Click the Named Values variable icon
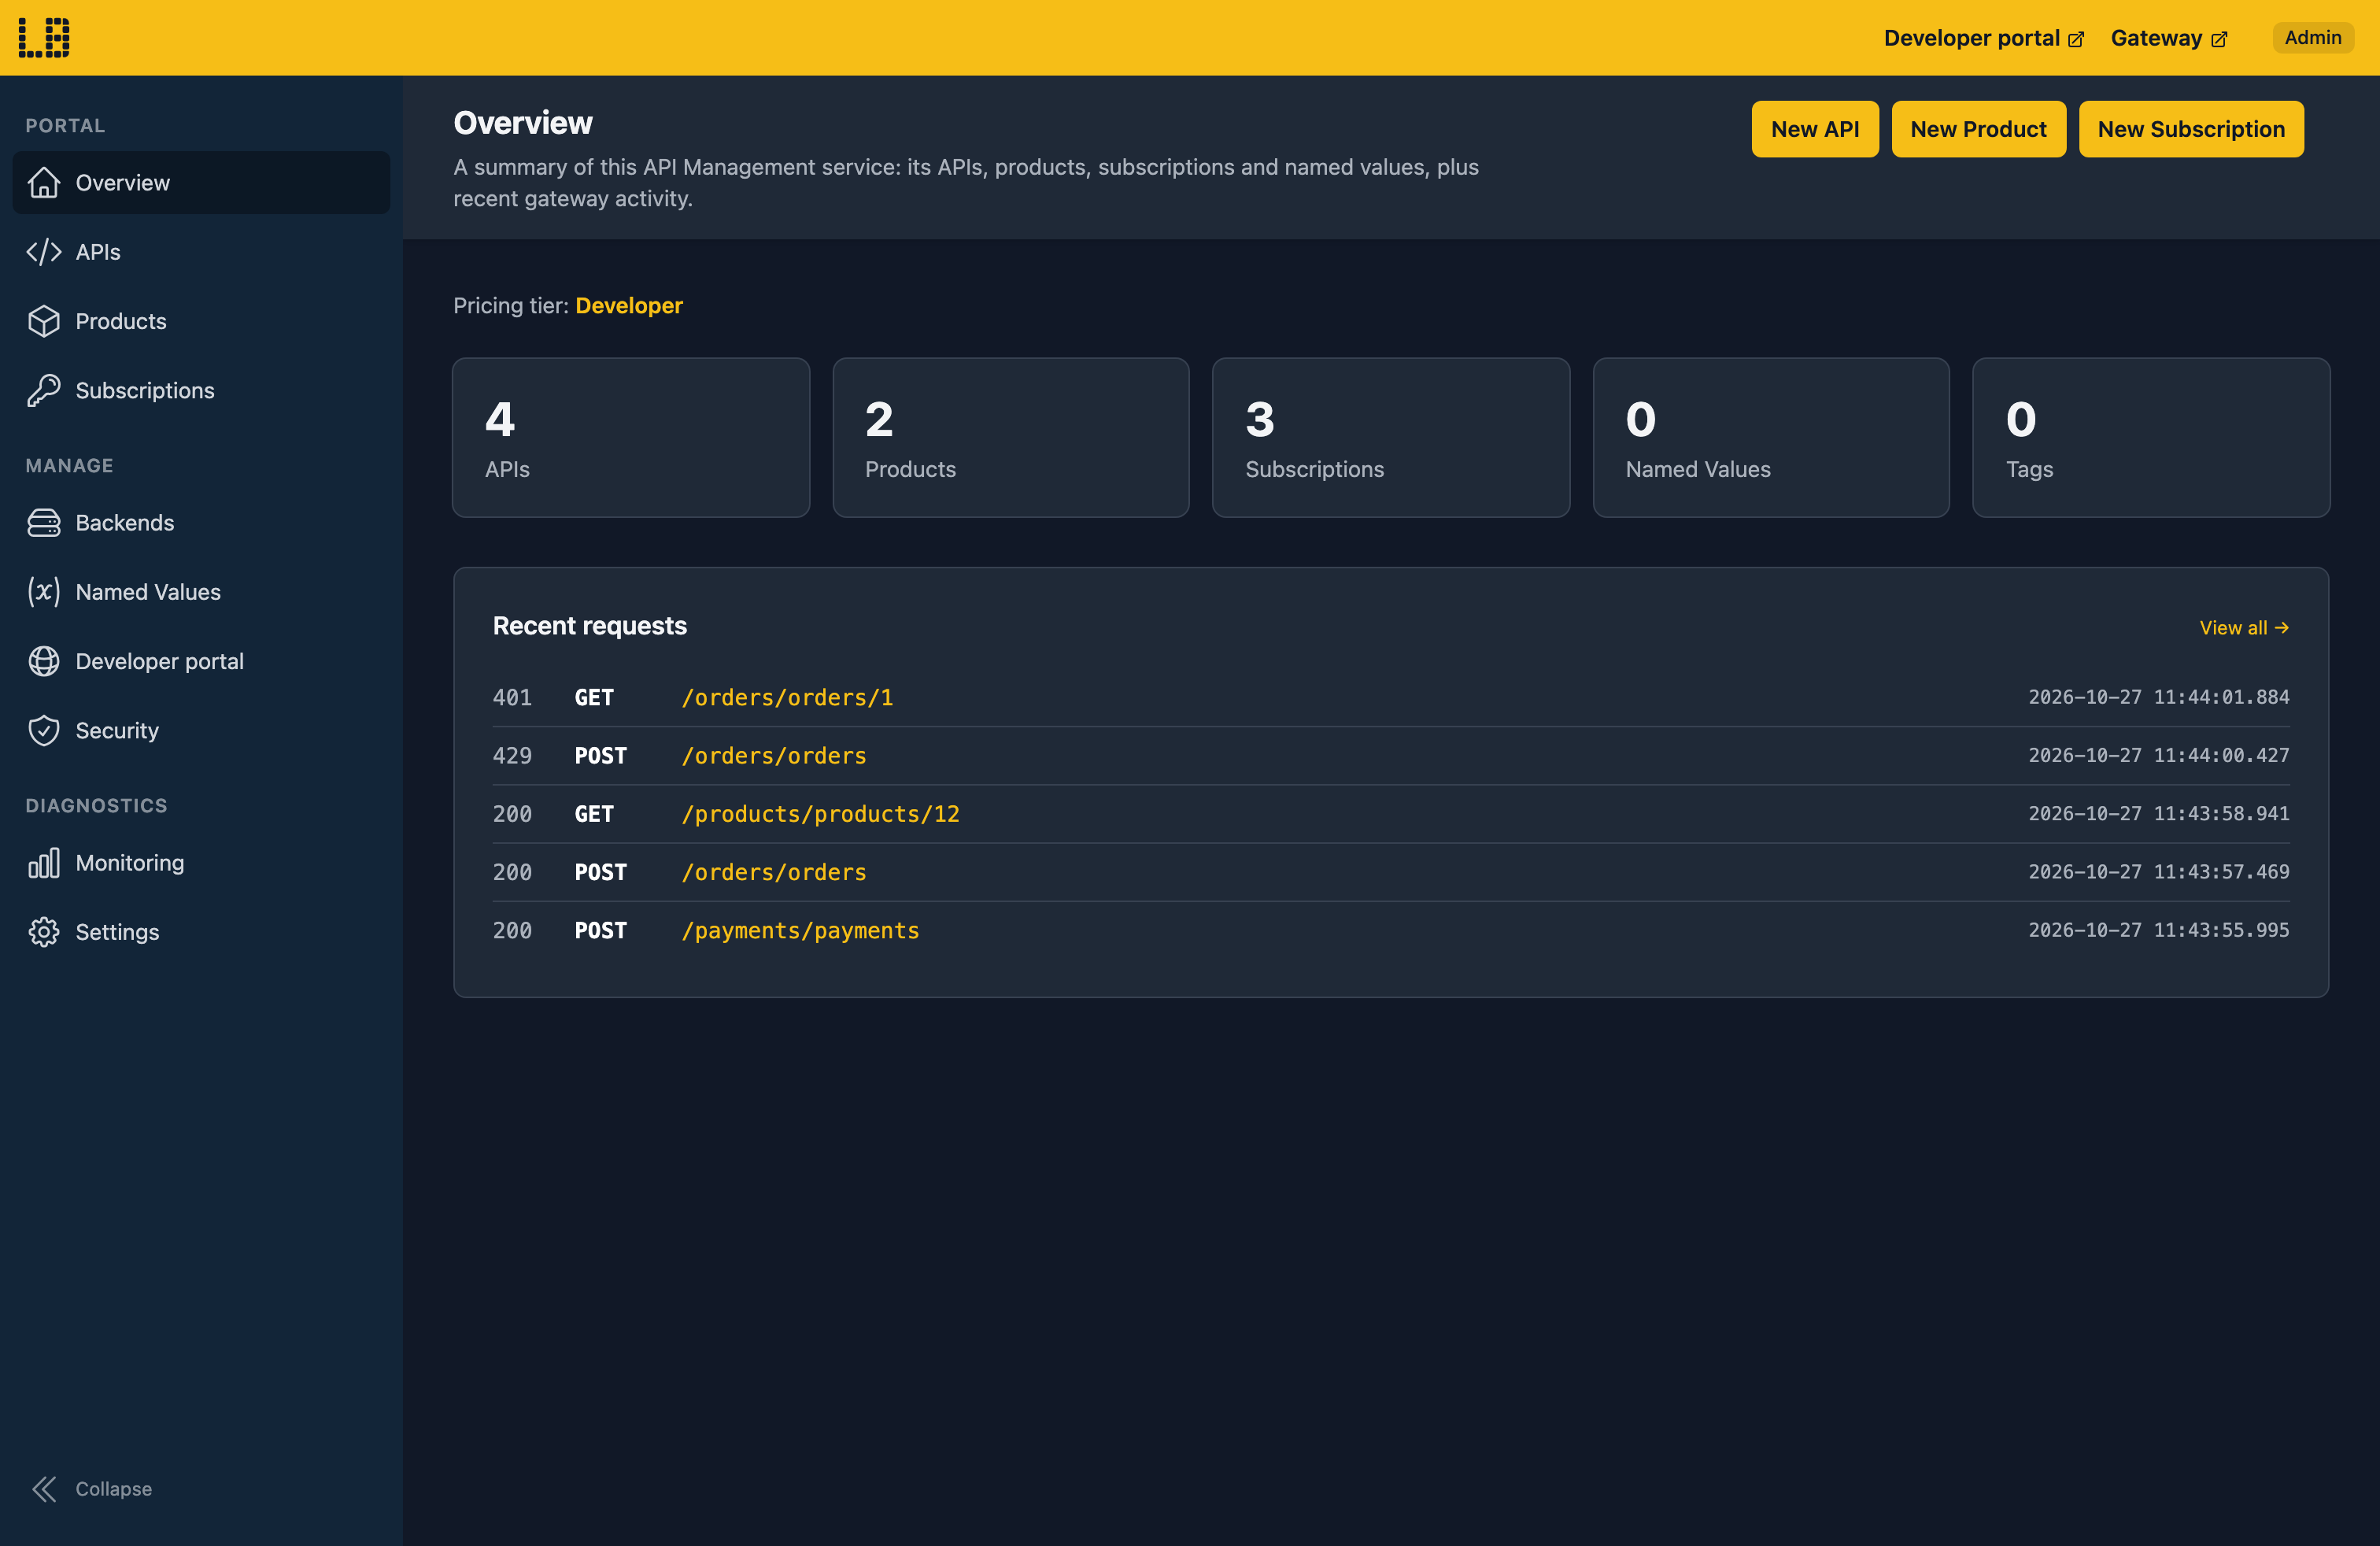Screen dimensions: 2380x1546 (x=44, y=592)
